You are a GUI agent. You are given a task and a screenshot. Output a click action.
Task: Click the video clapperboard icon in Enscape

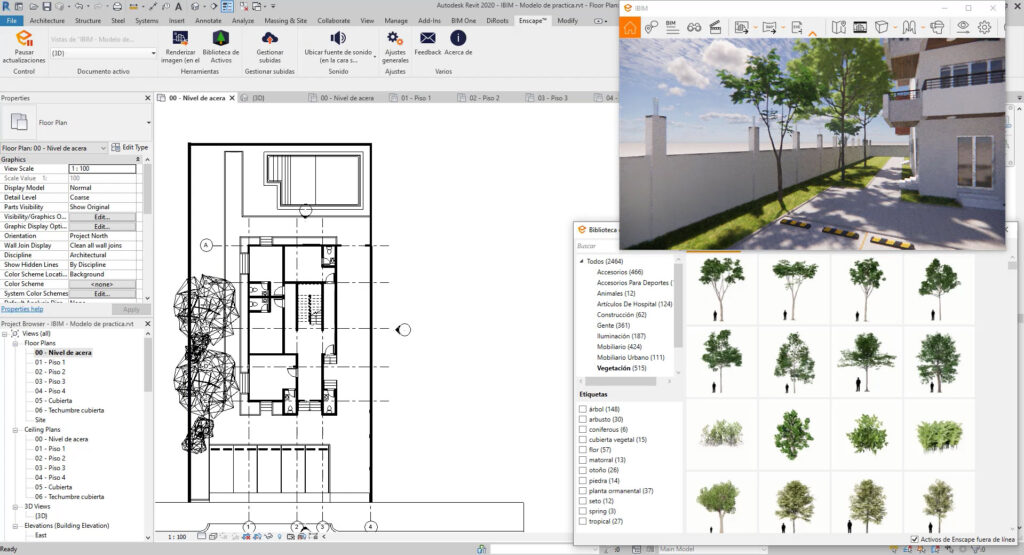click(x=716, y=28)
